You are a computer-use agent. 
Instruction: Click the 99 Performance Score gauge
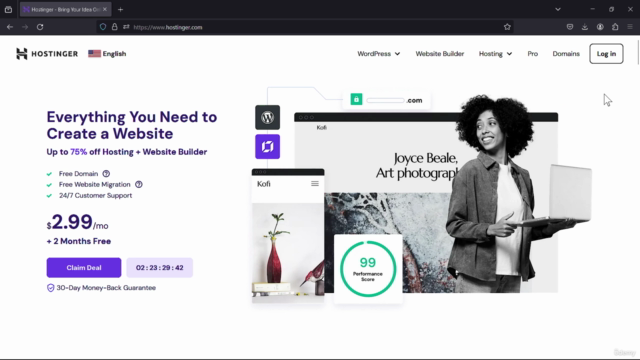click(x=368, y=269)
